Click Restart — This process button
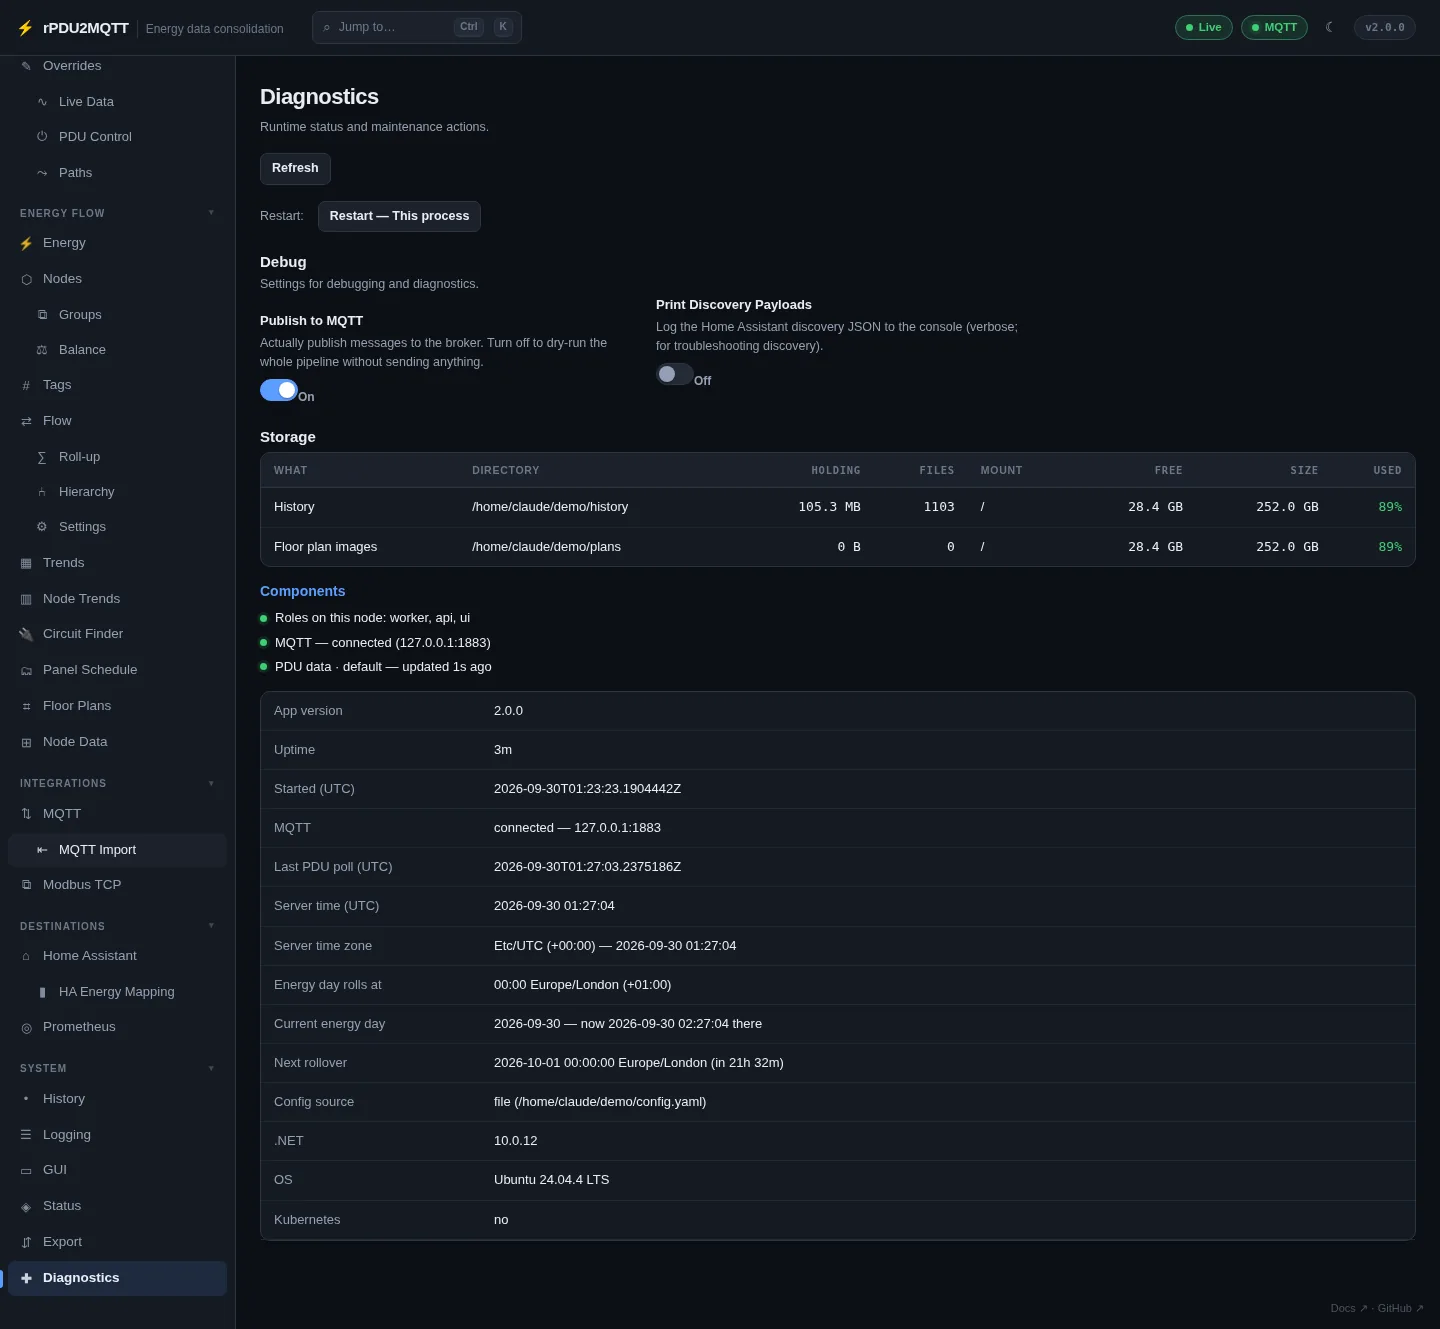This screenshot has height=1329, width=1440. tap(399, 216)
